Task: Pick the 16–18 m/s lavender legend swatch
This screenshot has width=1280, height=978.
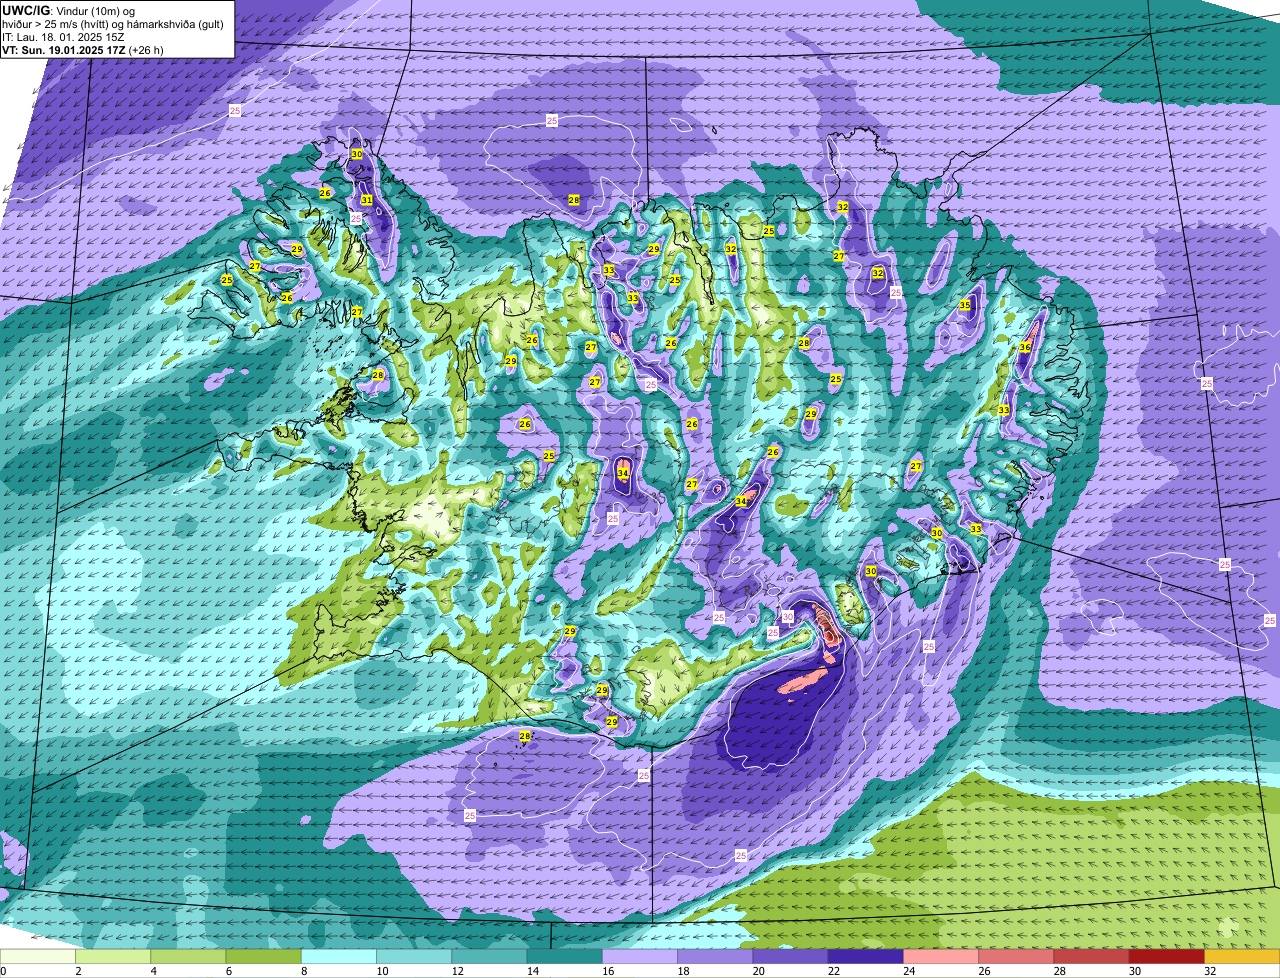Action: (640, 957)
